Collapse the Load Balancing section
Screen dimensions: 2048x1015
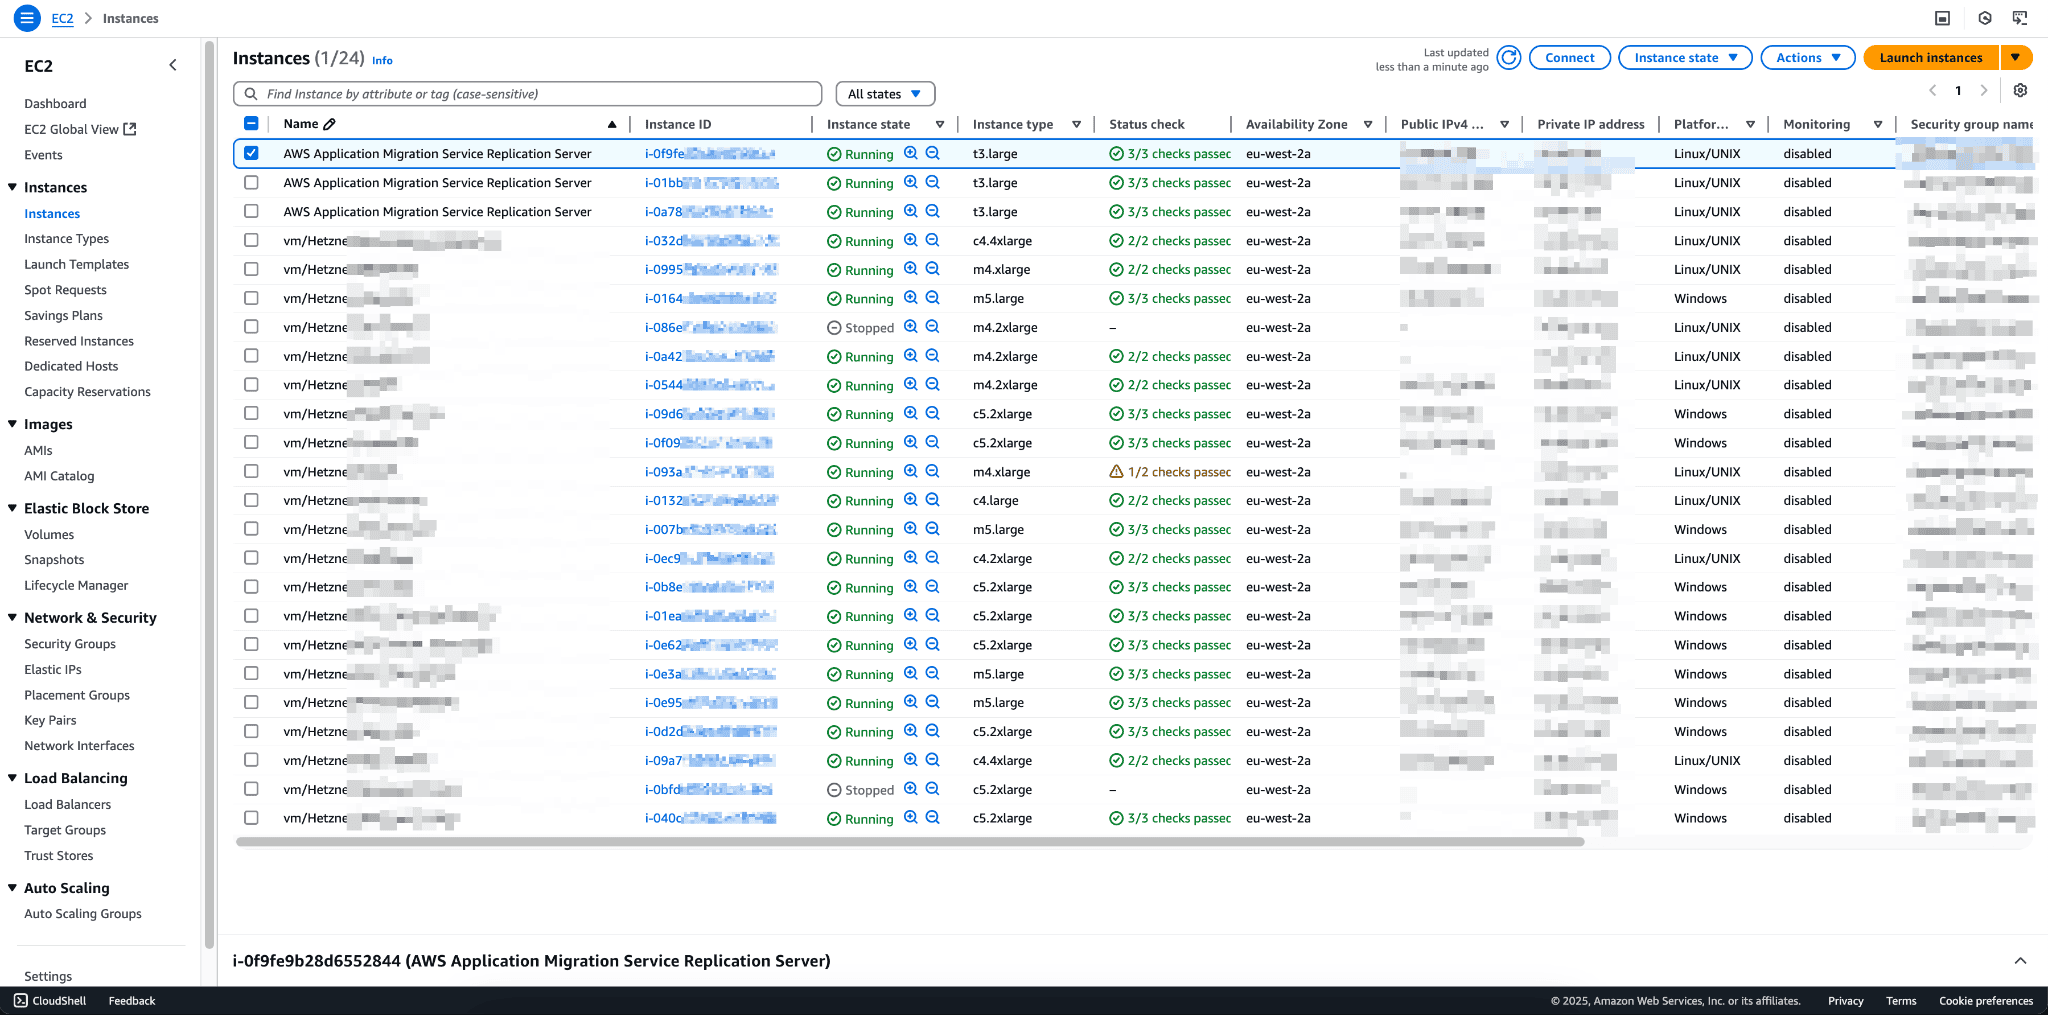pyautogui.click(x=12, y=778)
